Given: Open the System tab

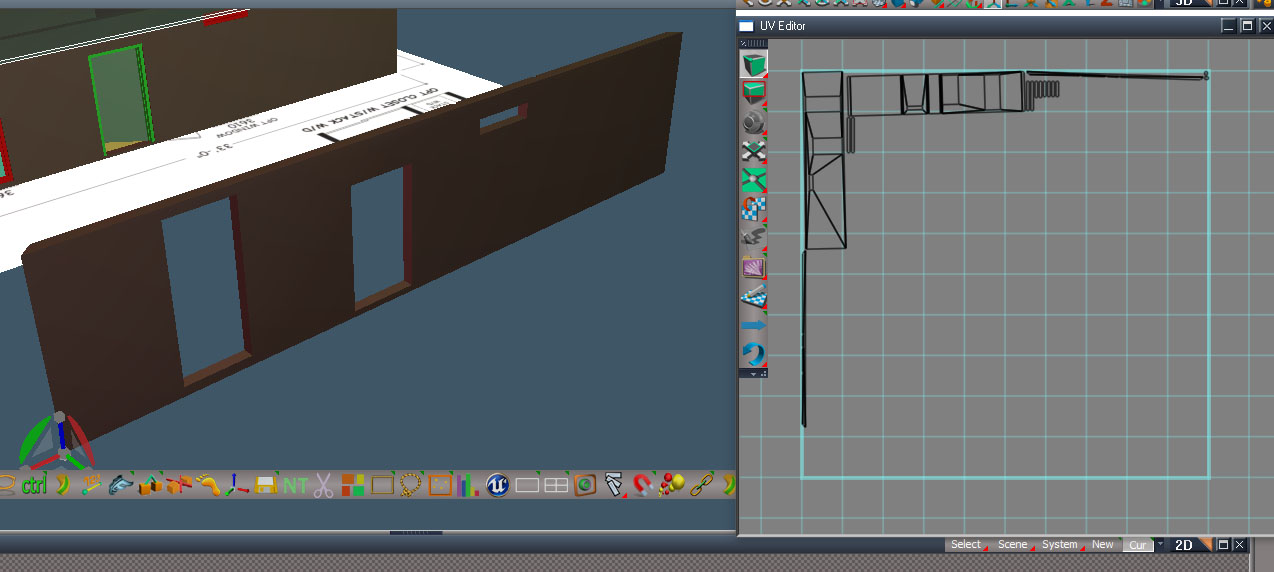Looking at the screenshot, I should (x=1060, y=545).
